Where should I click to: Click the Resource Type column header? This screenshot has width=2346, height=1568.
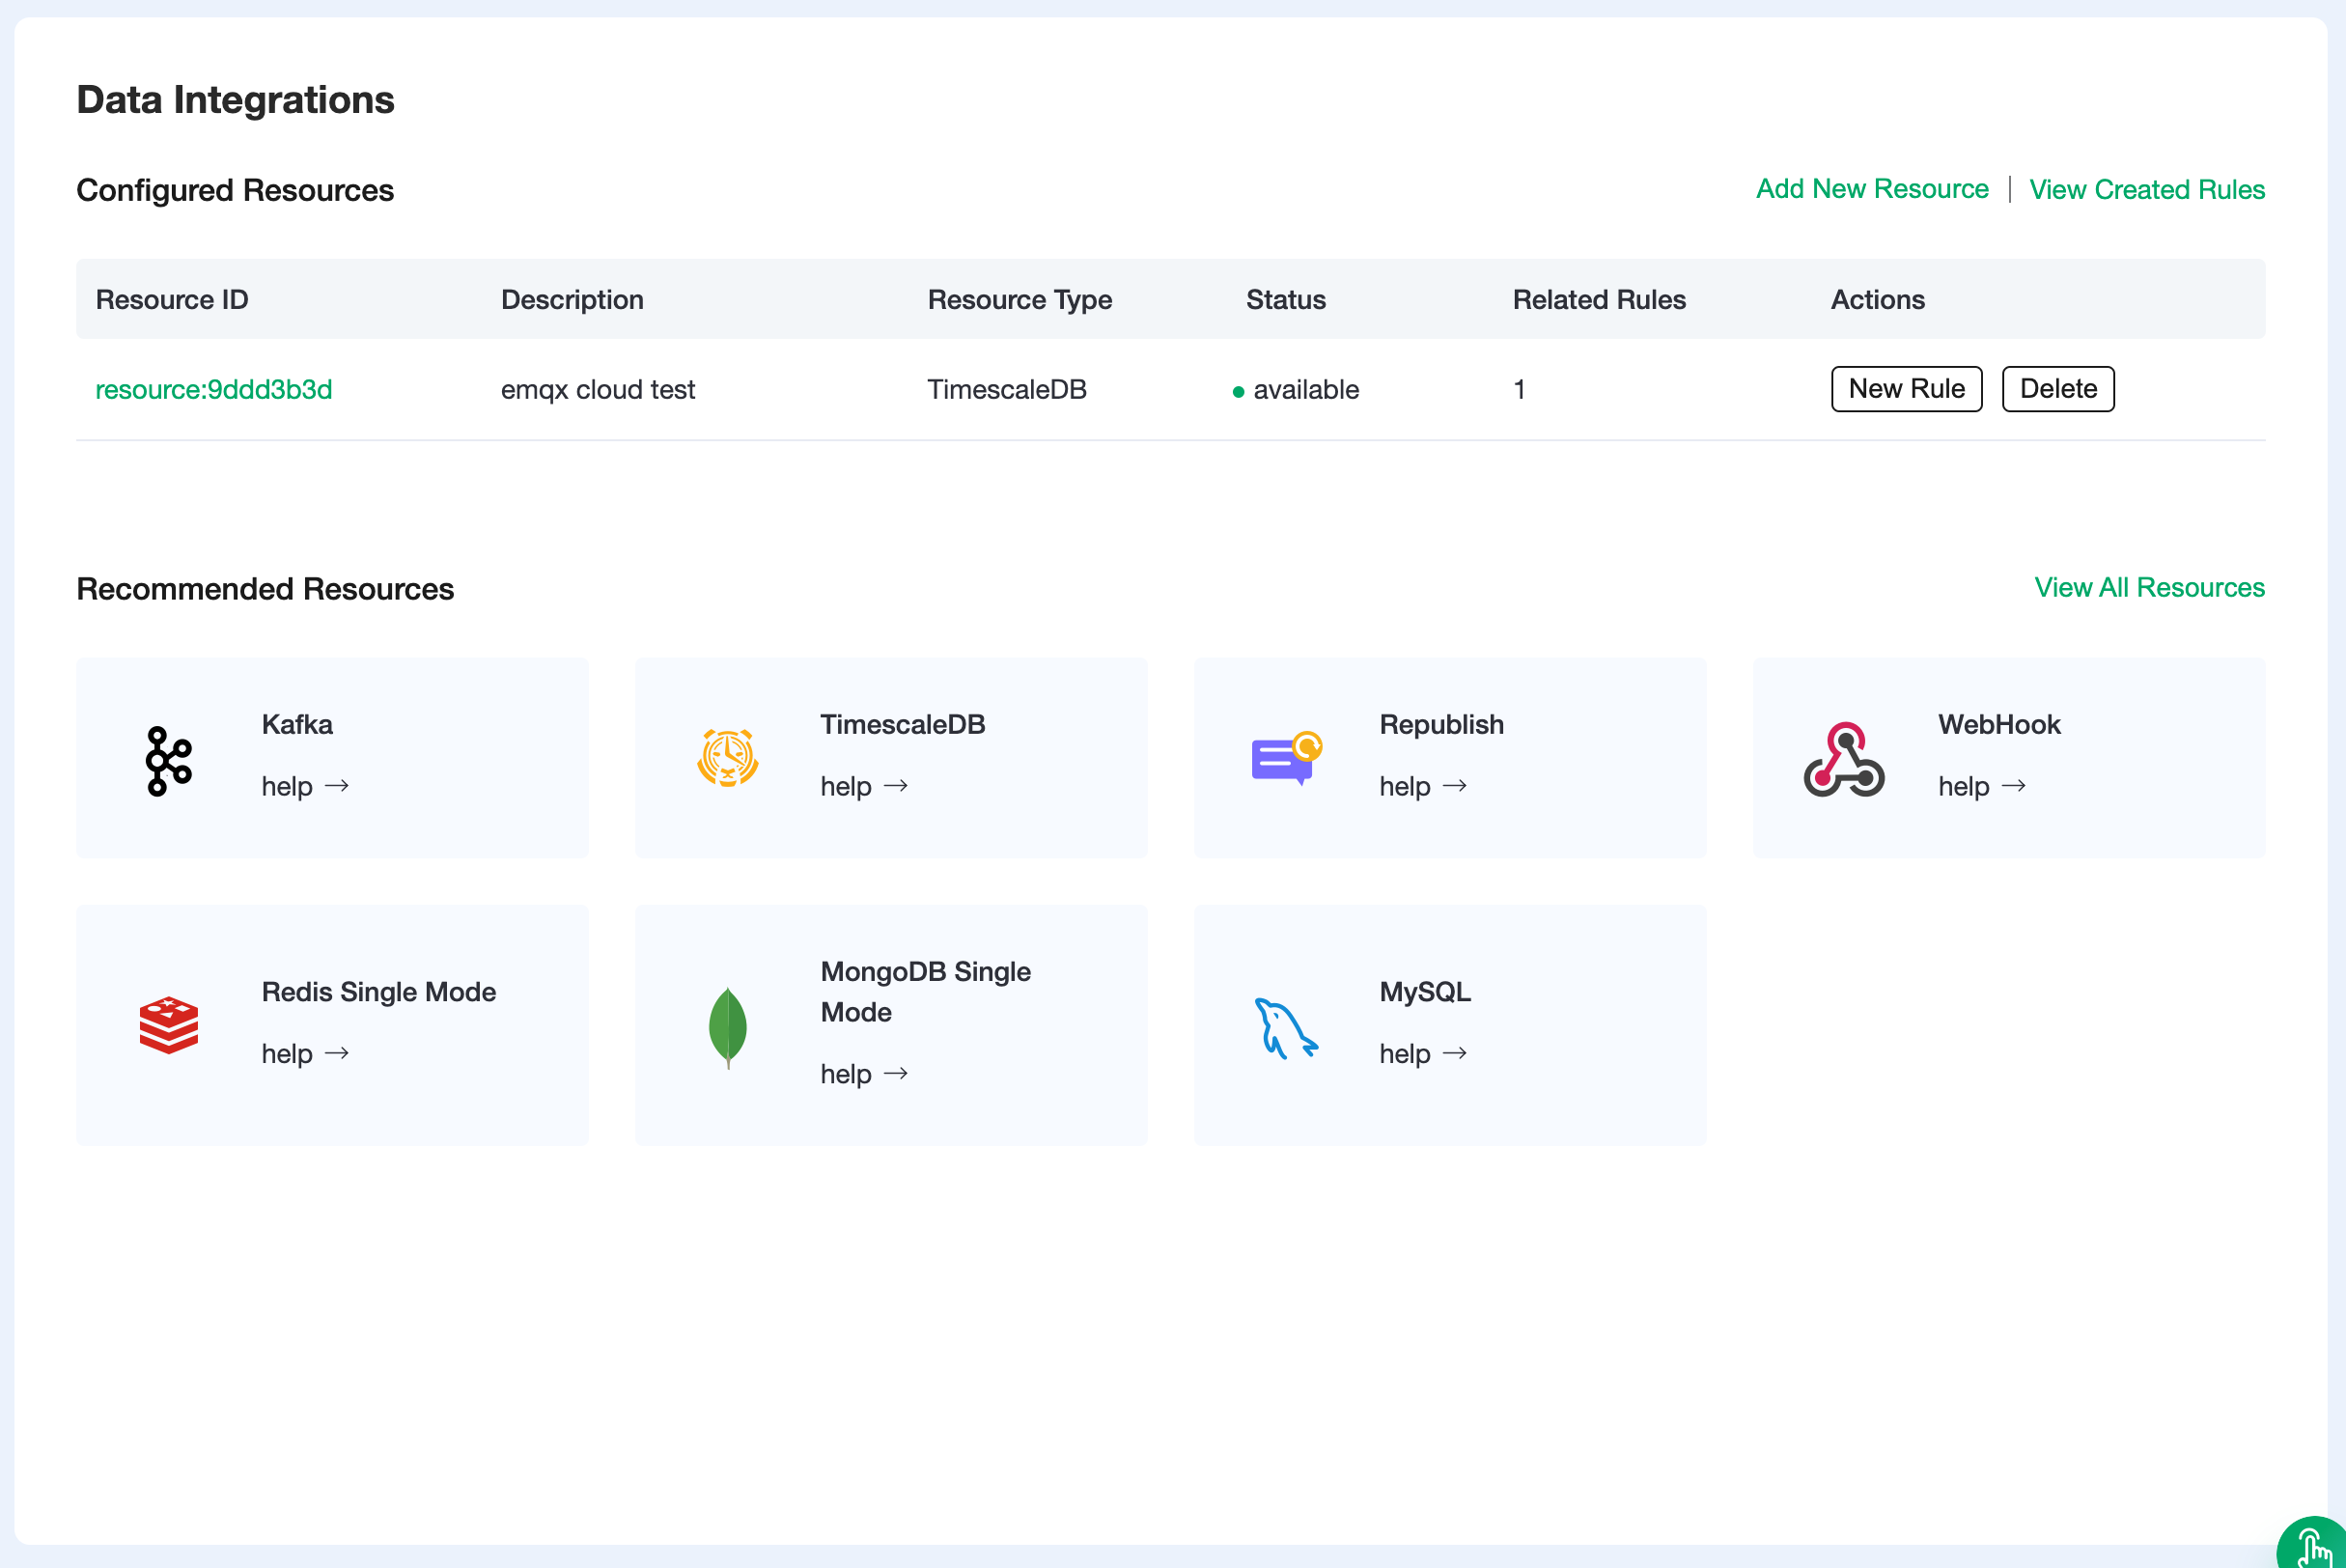pyautogui.click(x=1019, y=299)
